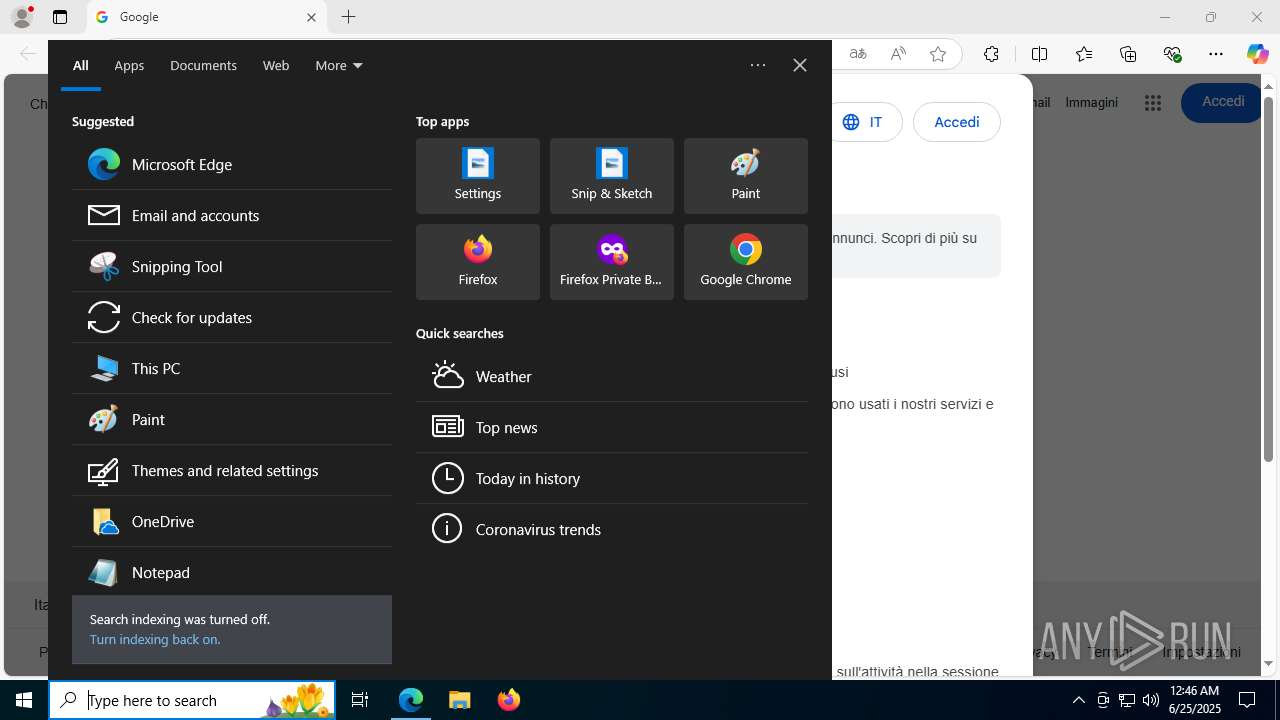
Task: Open Paint tile in Top apps
Action: (x=746, y=176)
